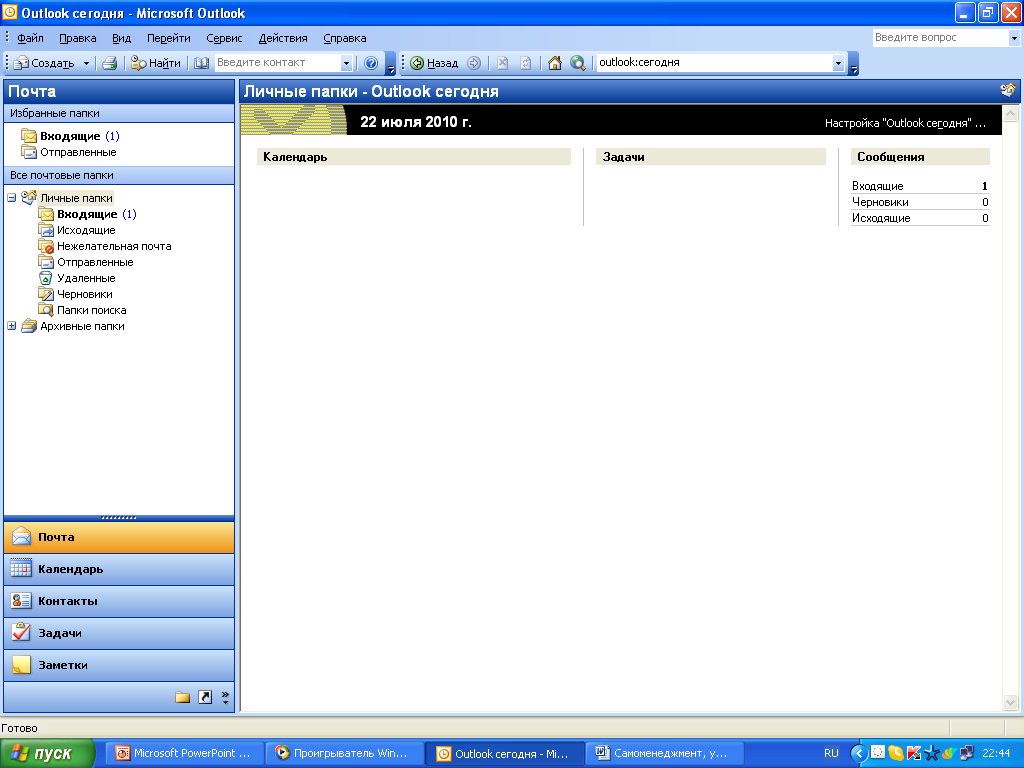This screenshot has width=1024, height=768.
Task: Open the Удаленные folder
Action: (x=76, y=278)
